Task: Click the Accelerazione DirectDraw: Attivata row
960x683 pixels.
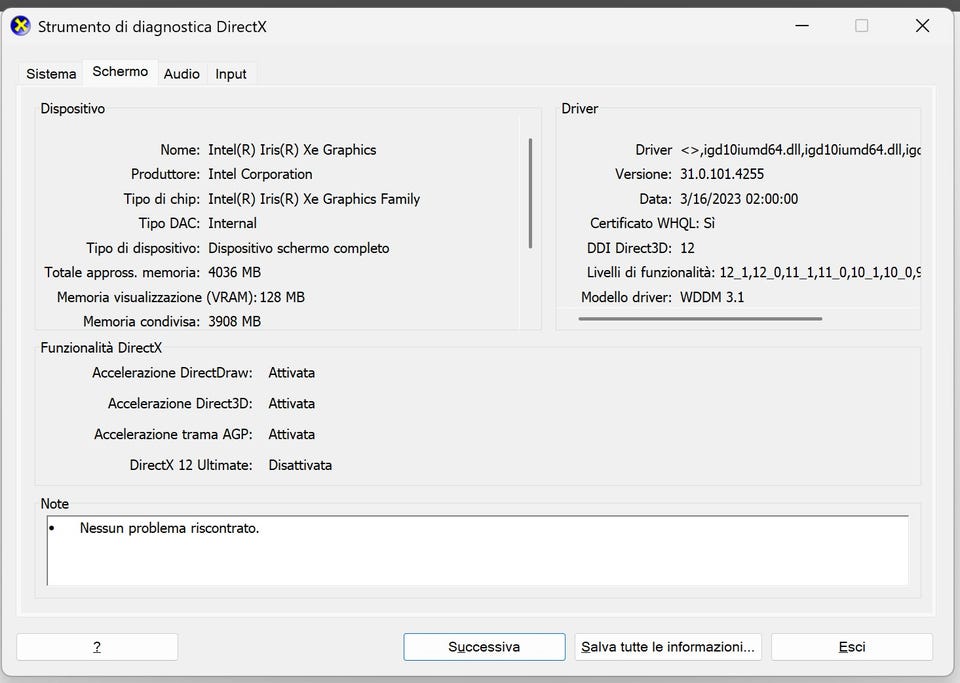Action: [x=203, y=373]
